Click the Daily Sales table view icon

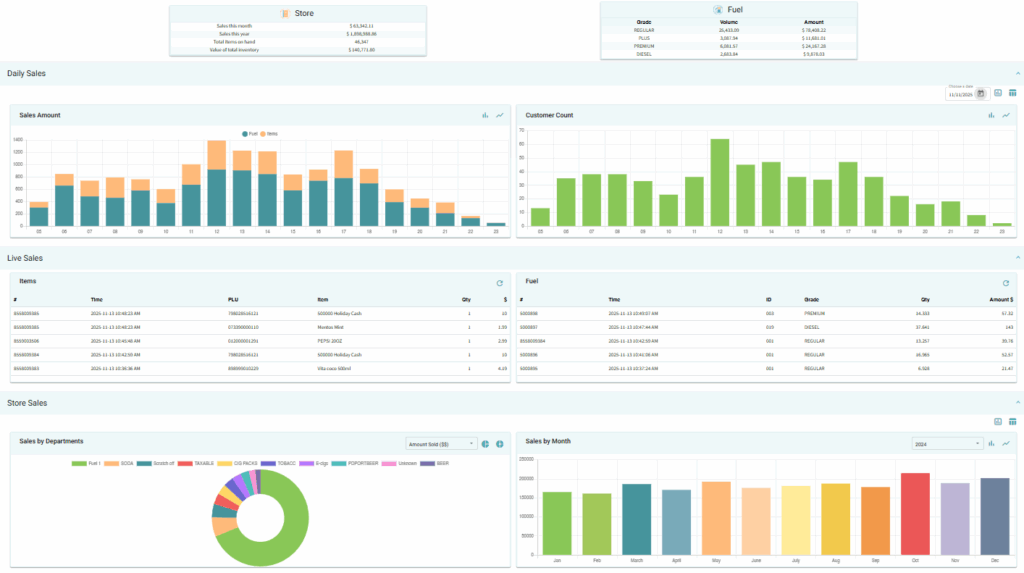(x=1012, y=93)
